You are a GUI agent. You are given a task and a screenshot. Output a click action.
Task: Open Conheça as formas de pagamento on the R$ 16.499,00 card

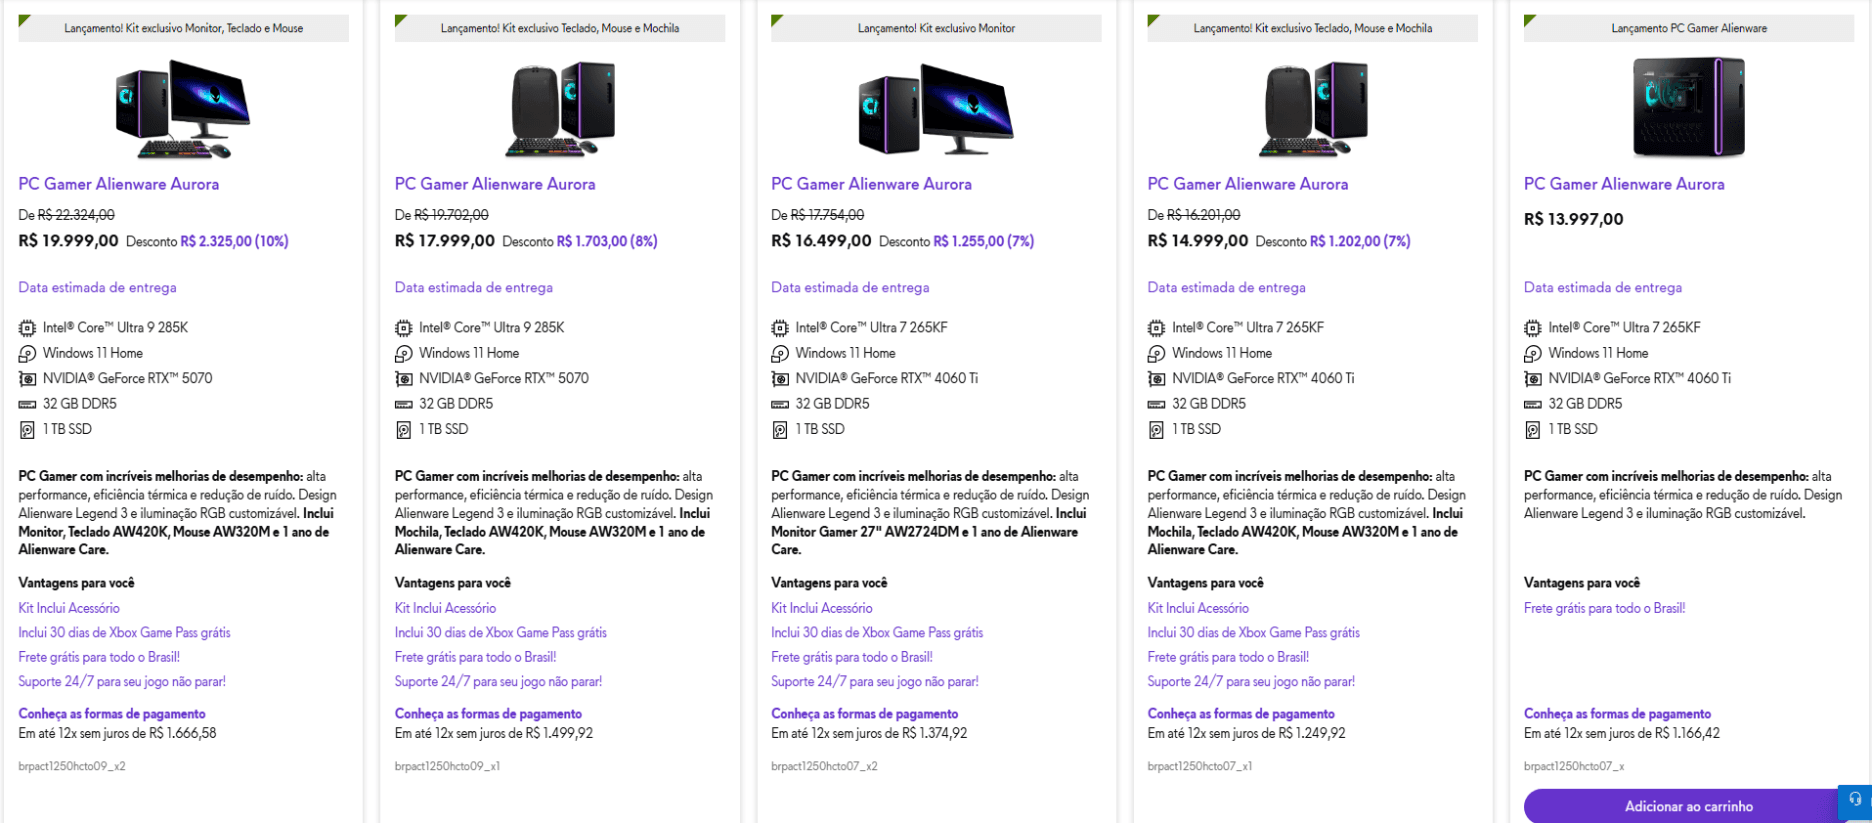(865, 714)
